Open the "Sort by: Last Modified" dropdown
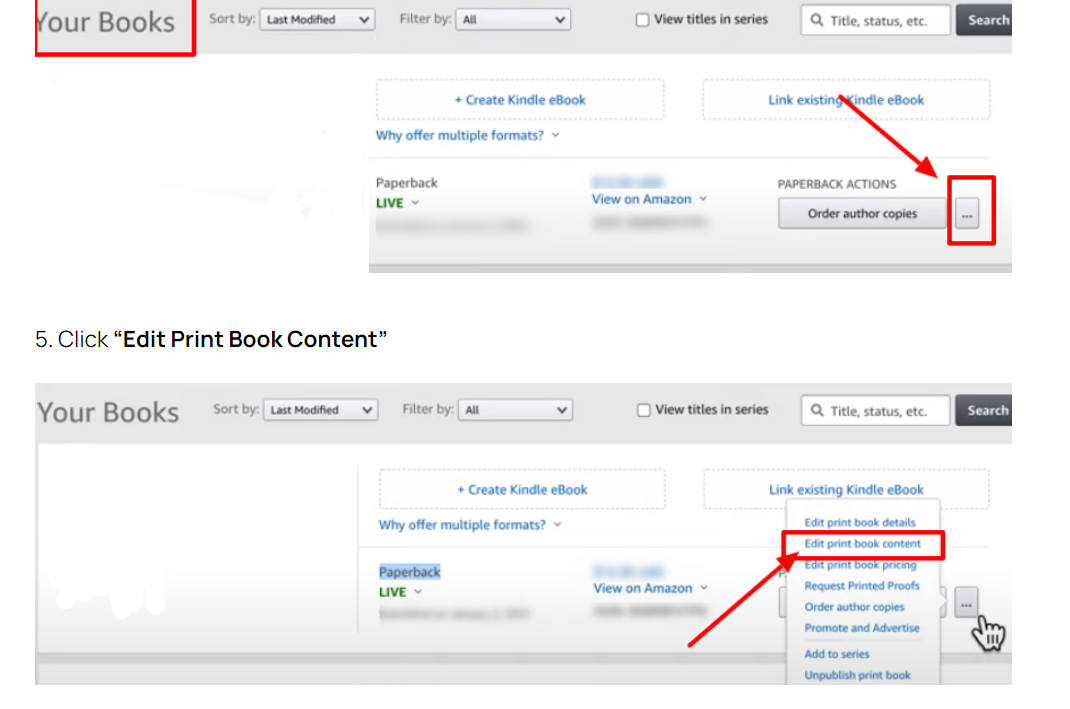 [x=317, y=19]
